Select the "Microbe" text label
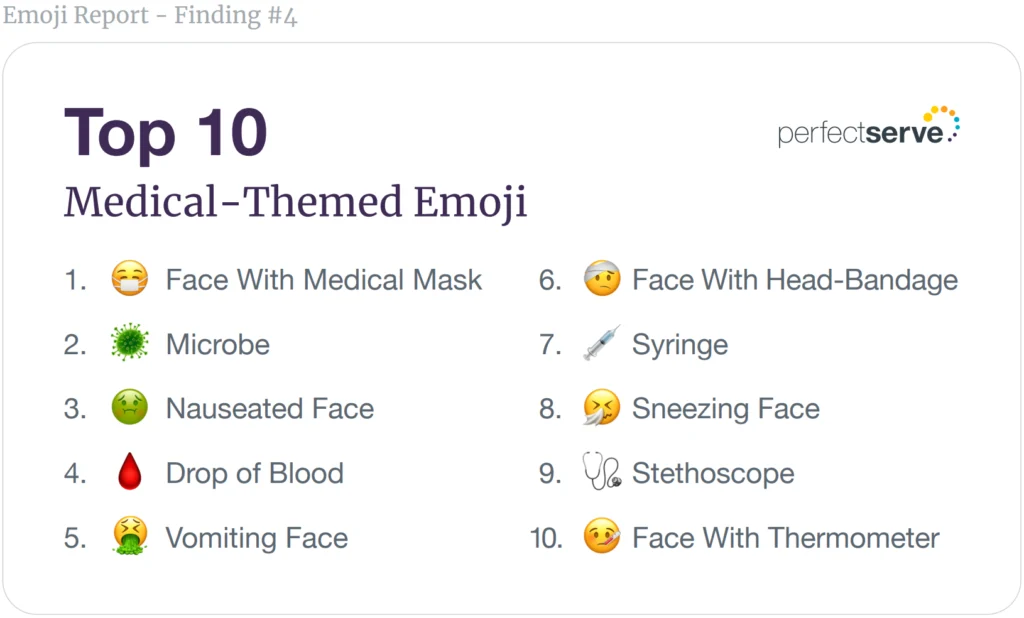The image size is (1024, 618). tap(218, 345)
